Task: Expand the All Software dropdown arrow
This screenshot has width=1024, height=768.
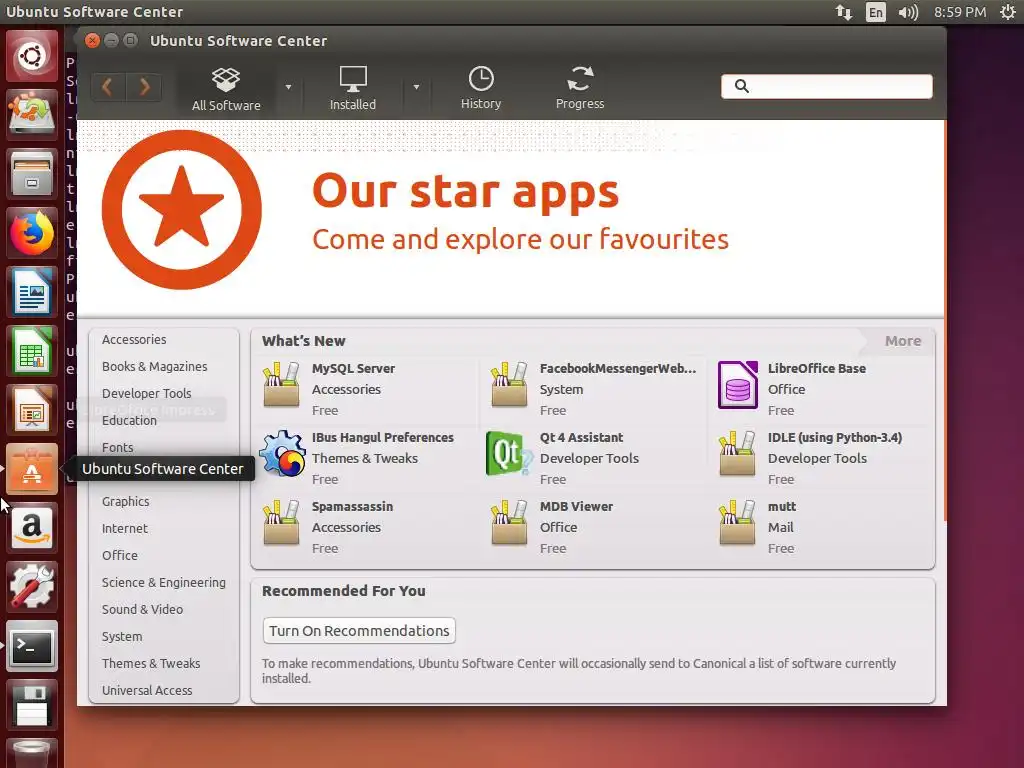Action: pyautogui.click(x=288, y=87)
